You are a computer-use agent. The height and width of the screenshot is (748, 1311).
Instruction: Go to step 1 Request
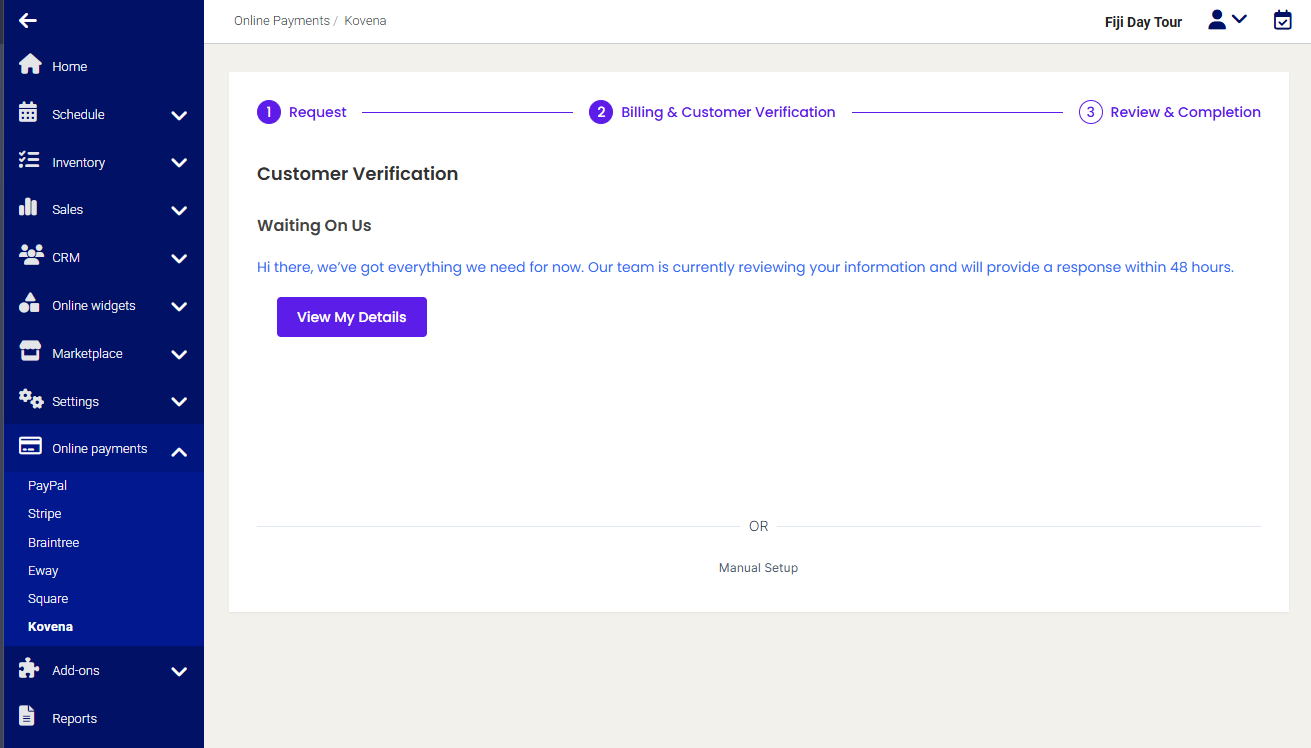coord(302,112)
